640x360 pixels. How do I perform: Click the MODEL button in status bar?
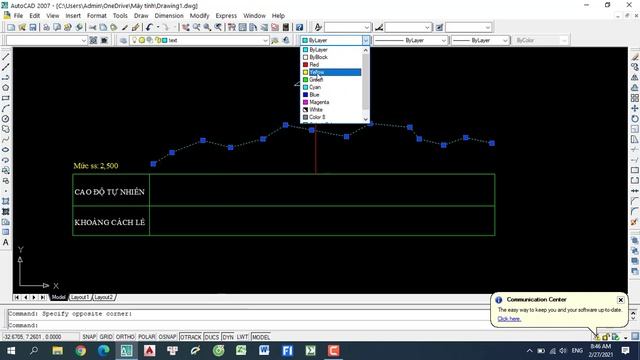click(261, 337)
